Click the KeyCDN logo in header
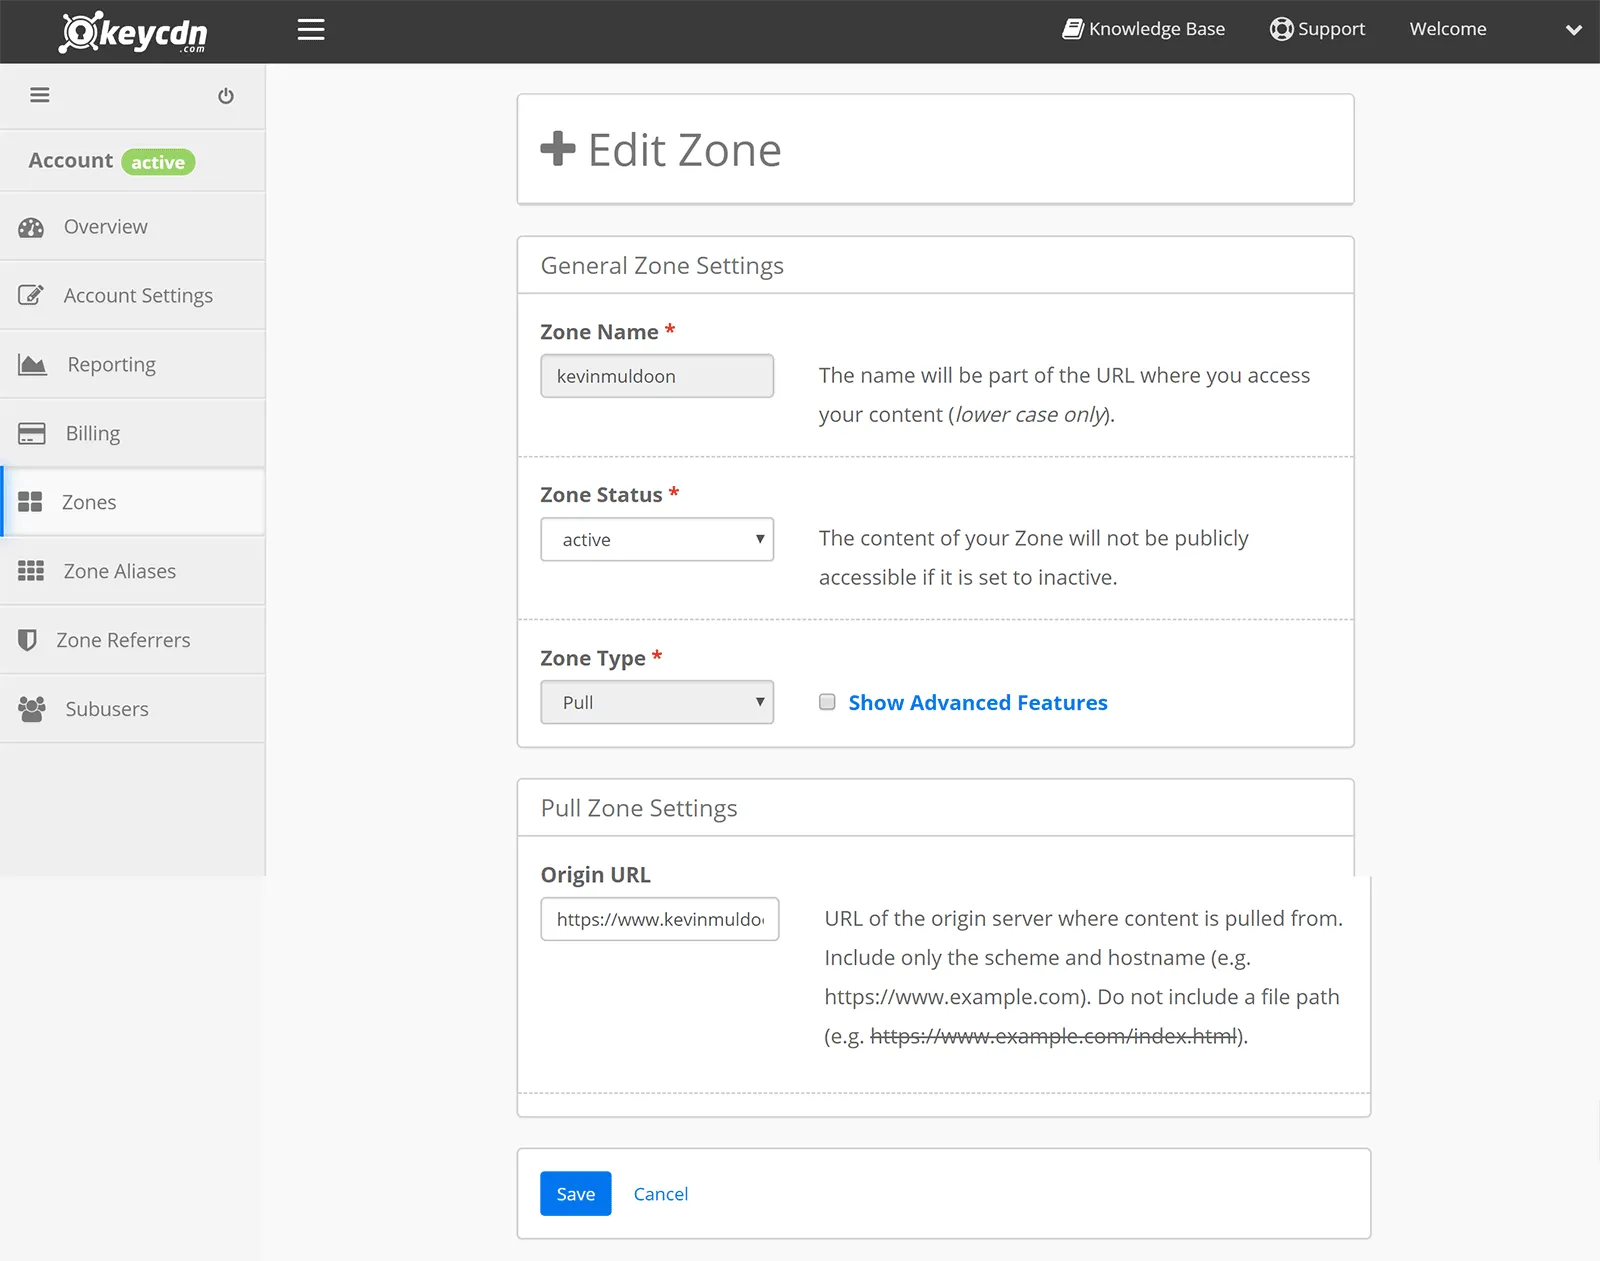 [133, 32]
